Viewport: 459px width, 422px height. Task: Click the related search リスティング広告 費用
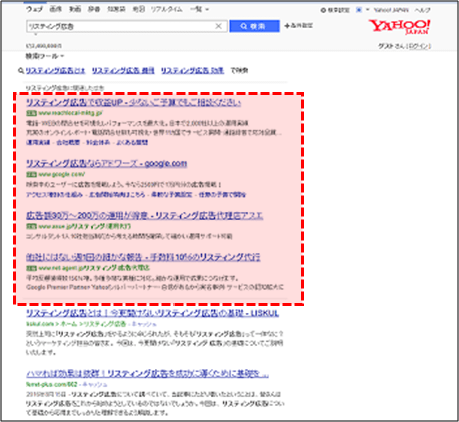click(x=123, y=71)
